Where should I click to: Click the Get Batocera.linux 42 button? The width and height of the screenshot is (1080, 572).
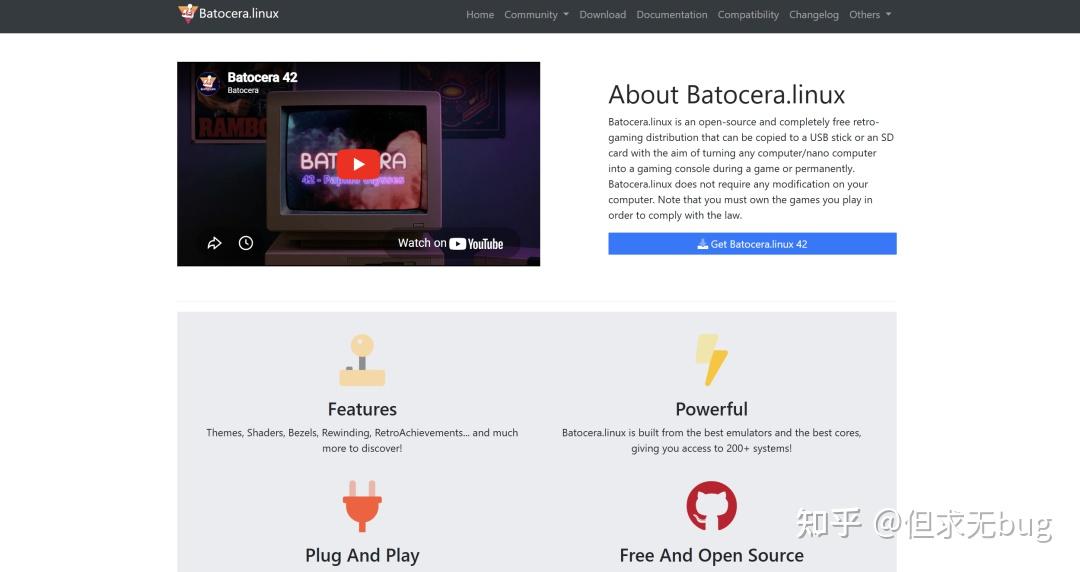coord(752,244)
